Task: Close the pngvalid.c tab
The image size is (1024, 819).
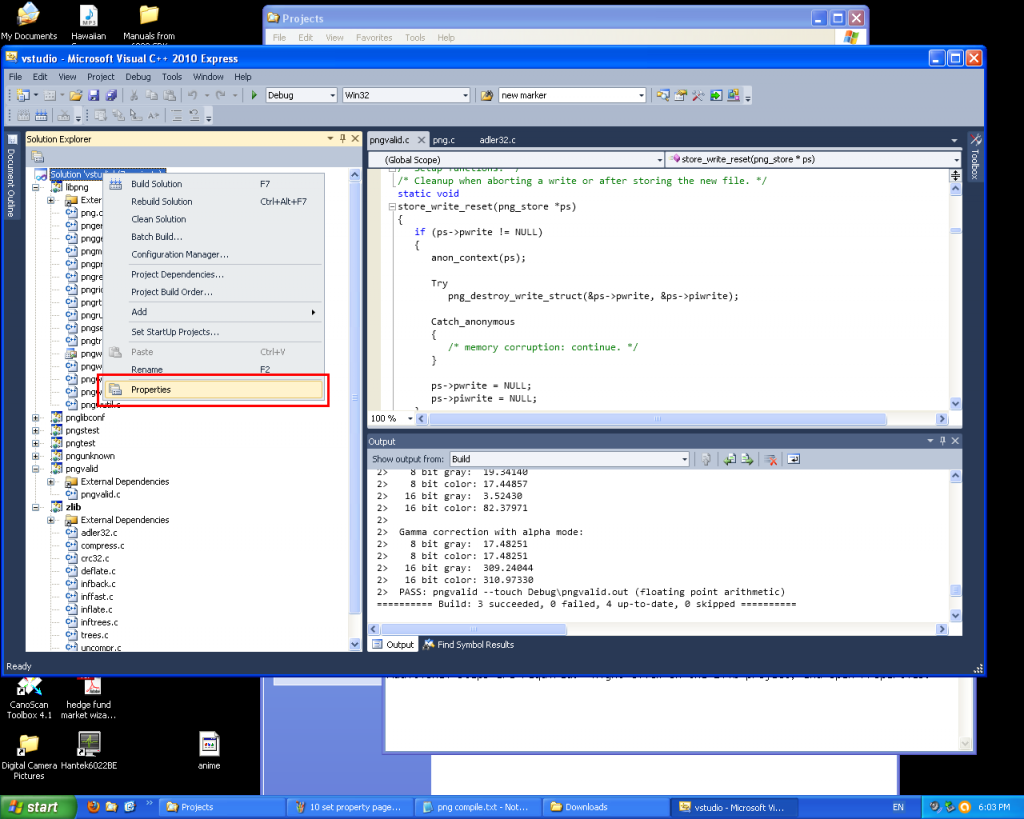Action: 421,140
